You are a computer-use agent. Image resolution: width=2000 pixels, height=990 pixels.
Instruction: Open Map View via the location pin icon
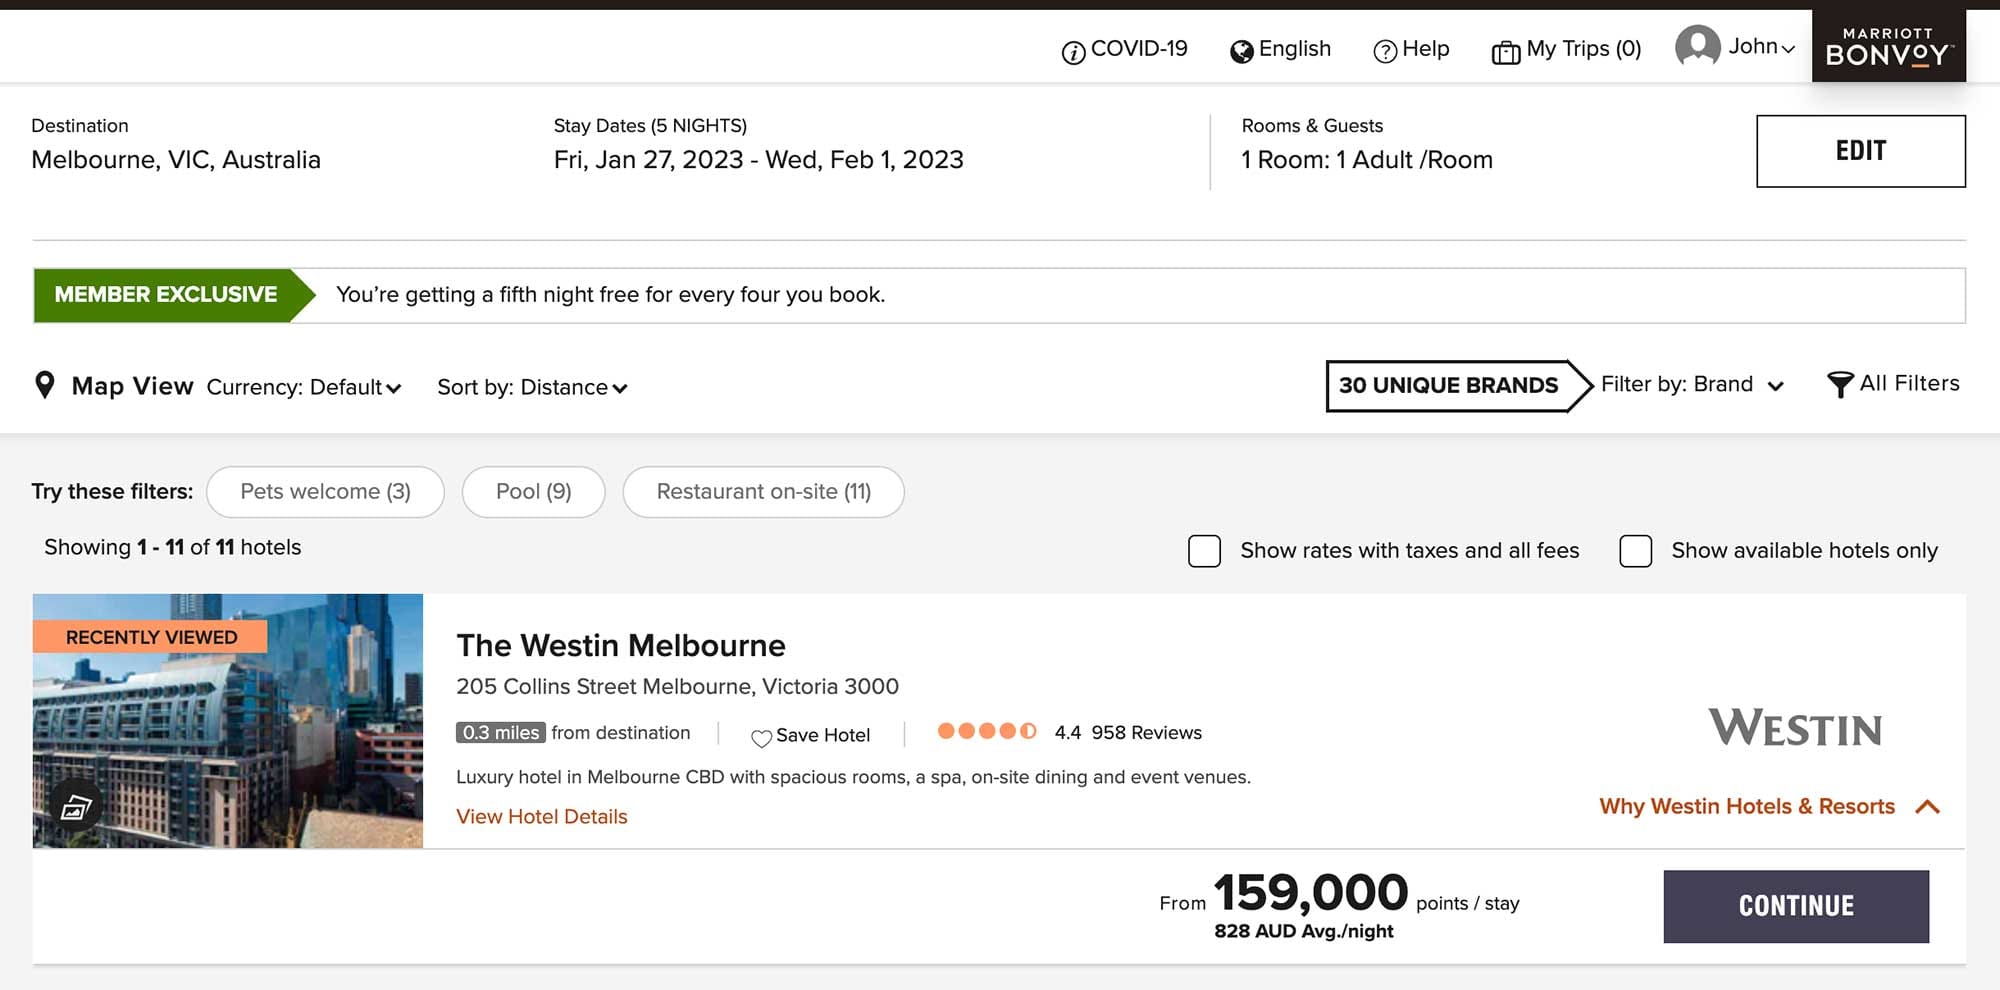pyautogui.click(x=45, y=385)
